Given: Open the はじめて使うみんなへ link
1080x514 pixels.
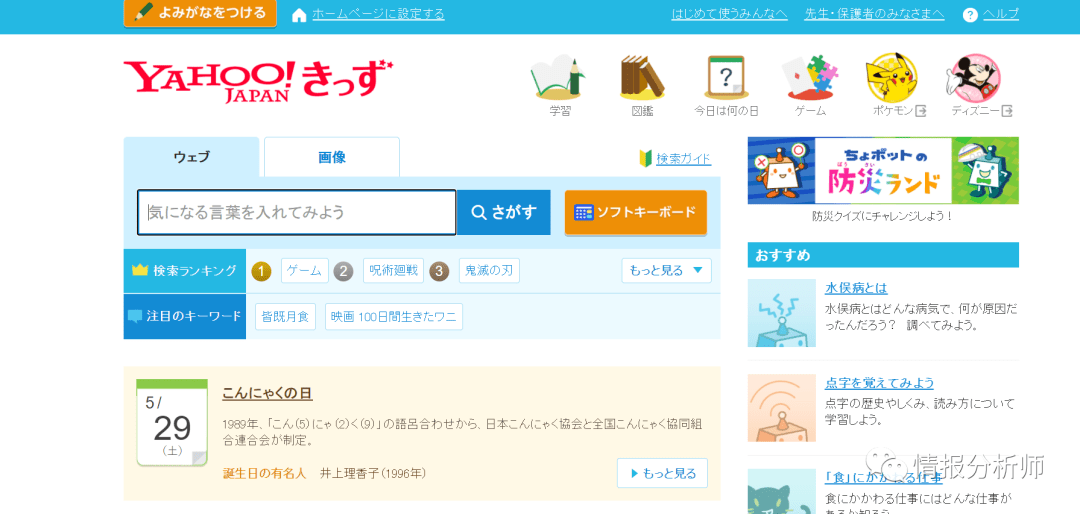Looking at the screenshot, I should [x=729, y=14].
